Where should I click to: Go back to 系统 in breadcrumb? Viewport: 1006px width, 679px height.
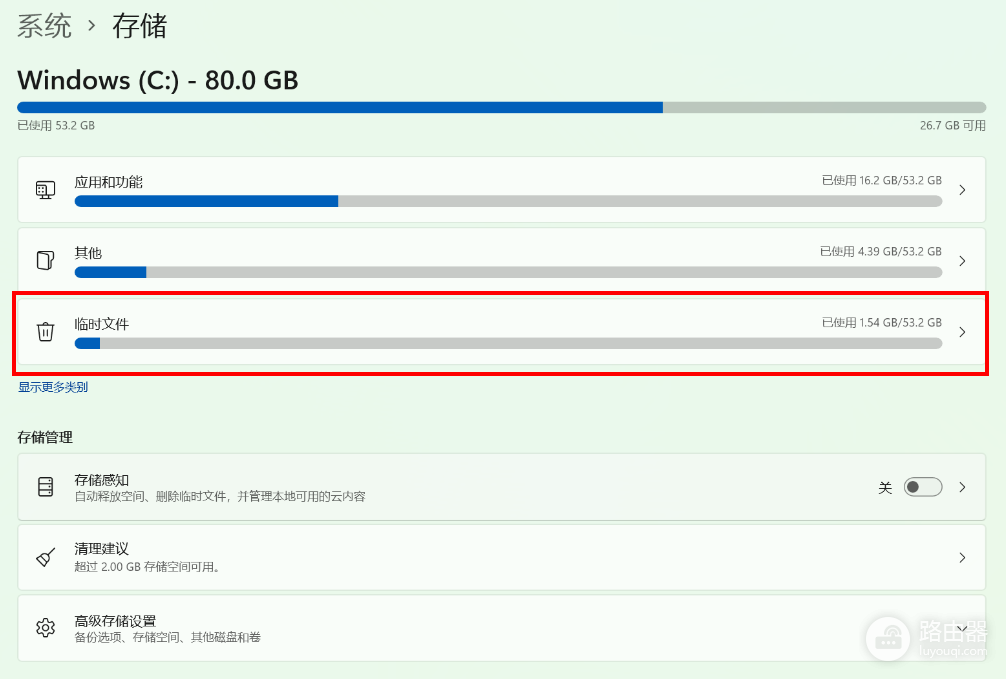(44, 26)
